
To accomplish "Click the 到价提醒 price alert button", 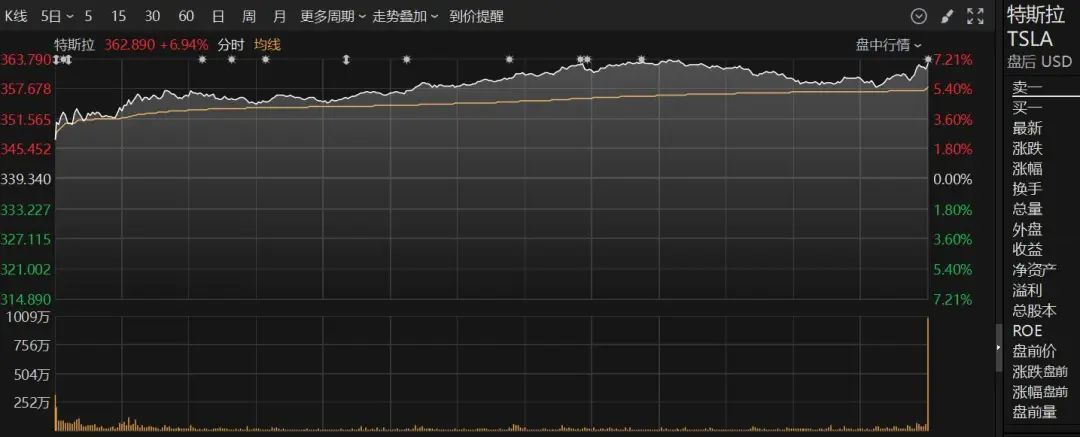I will (477, 17).
